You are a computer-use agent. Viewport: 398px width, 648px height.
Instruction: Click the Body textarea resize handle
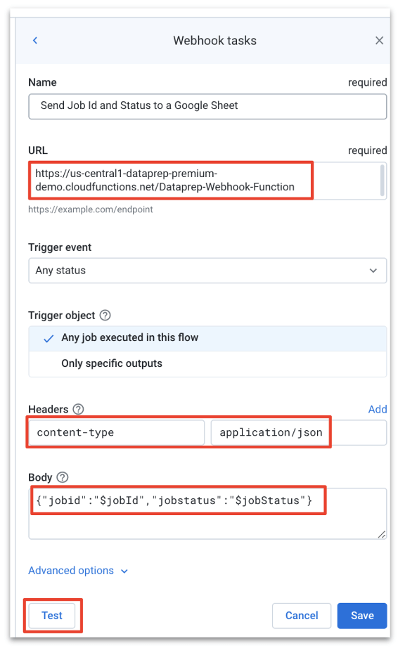coord(381,534)
